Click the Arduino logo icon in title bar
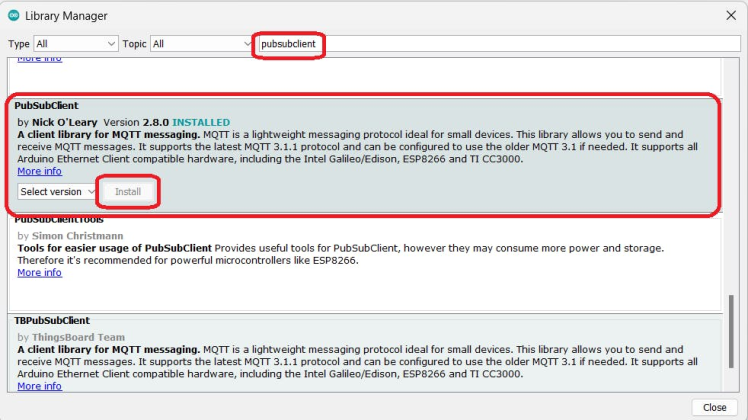748x420 pixels. 13,15
